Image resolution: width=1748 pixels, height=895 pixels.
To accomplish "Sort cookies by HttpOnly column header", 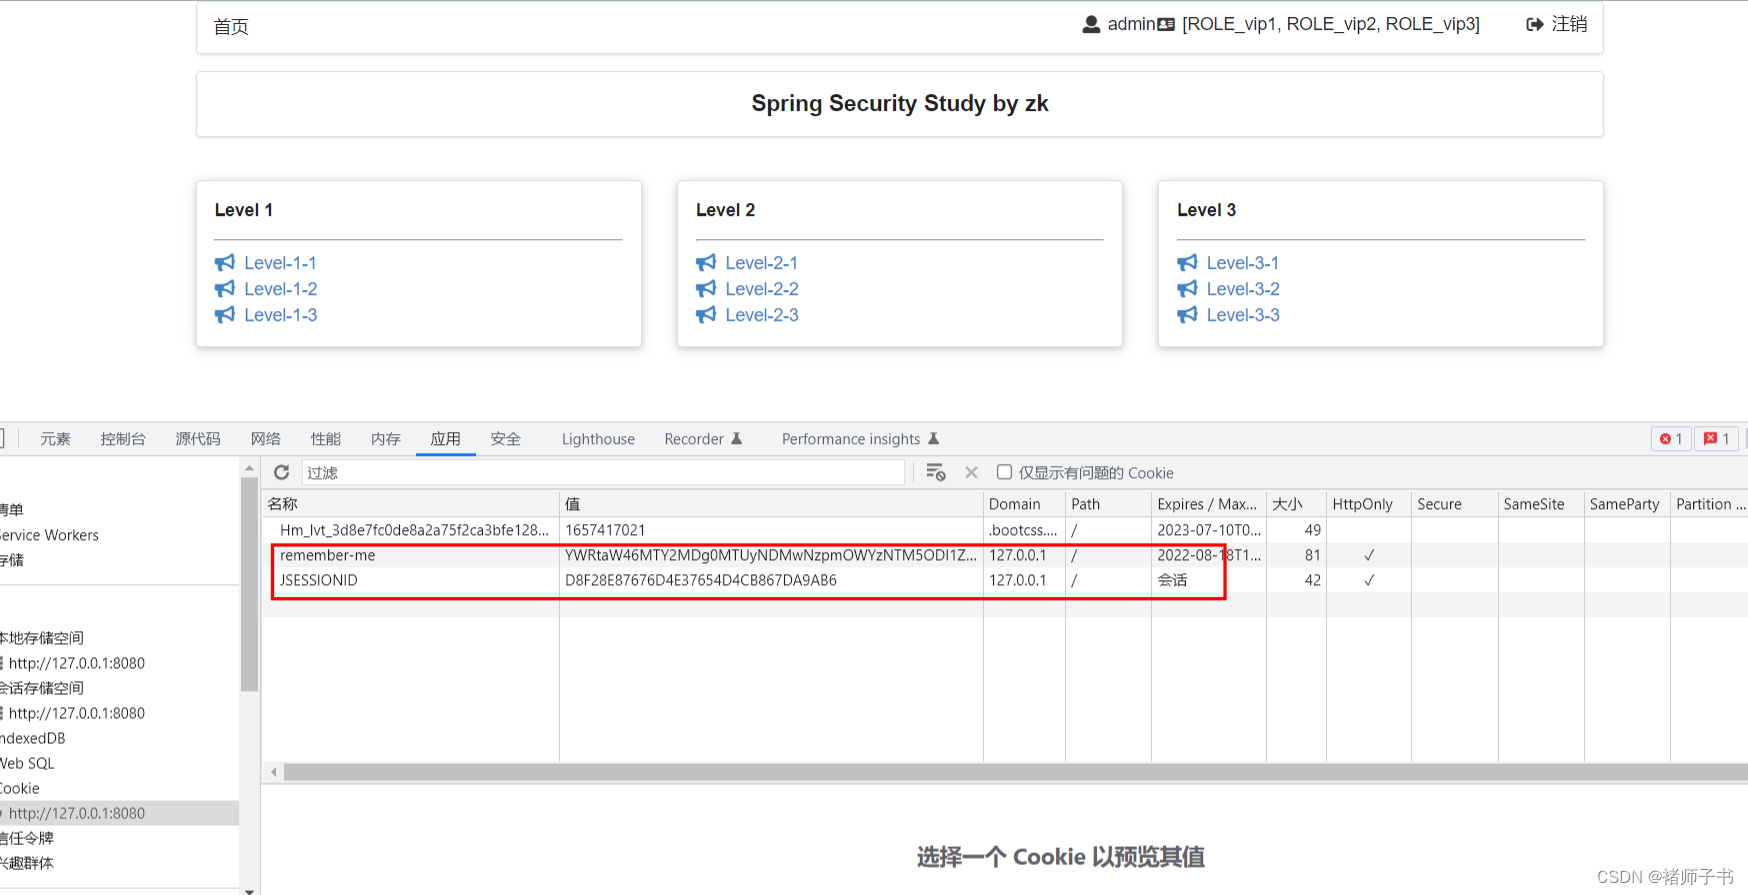I will click(1369, 504).
